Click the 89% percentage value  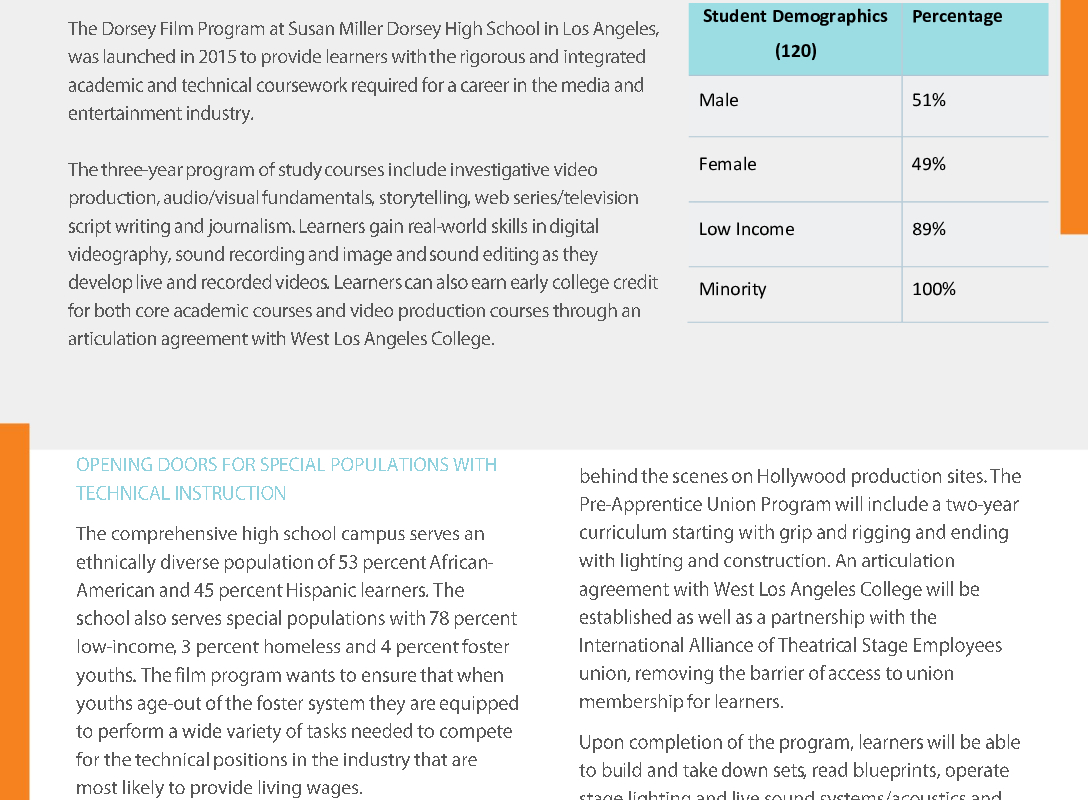point(928,230)
